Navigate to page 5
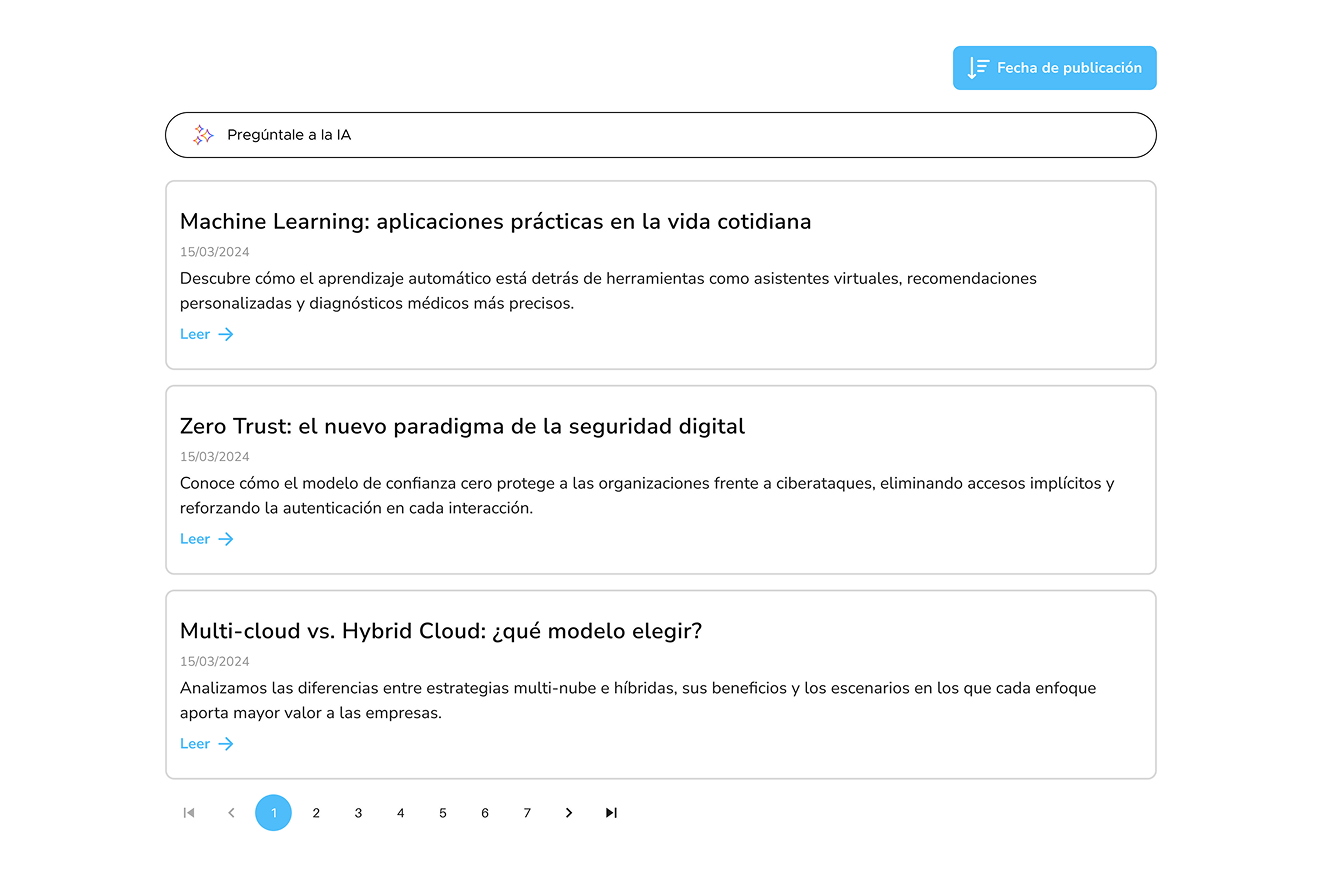This screenshot has height=877, width=1322. pos(443,813)
